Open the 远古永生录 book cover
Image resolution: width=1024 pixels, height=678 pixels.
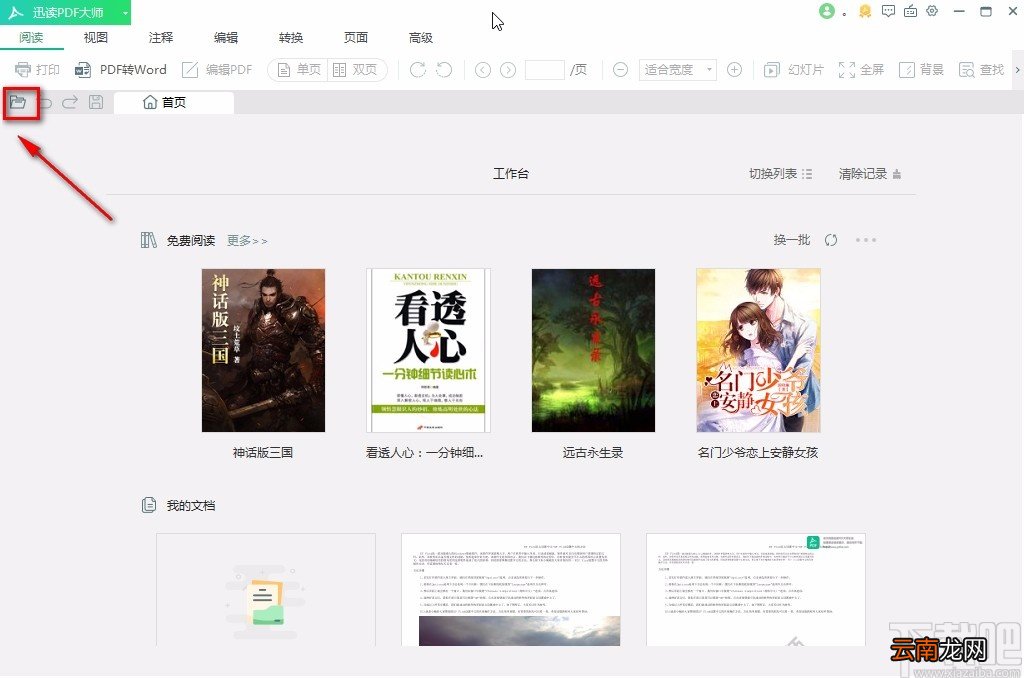click(593, 350)
